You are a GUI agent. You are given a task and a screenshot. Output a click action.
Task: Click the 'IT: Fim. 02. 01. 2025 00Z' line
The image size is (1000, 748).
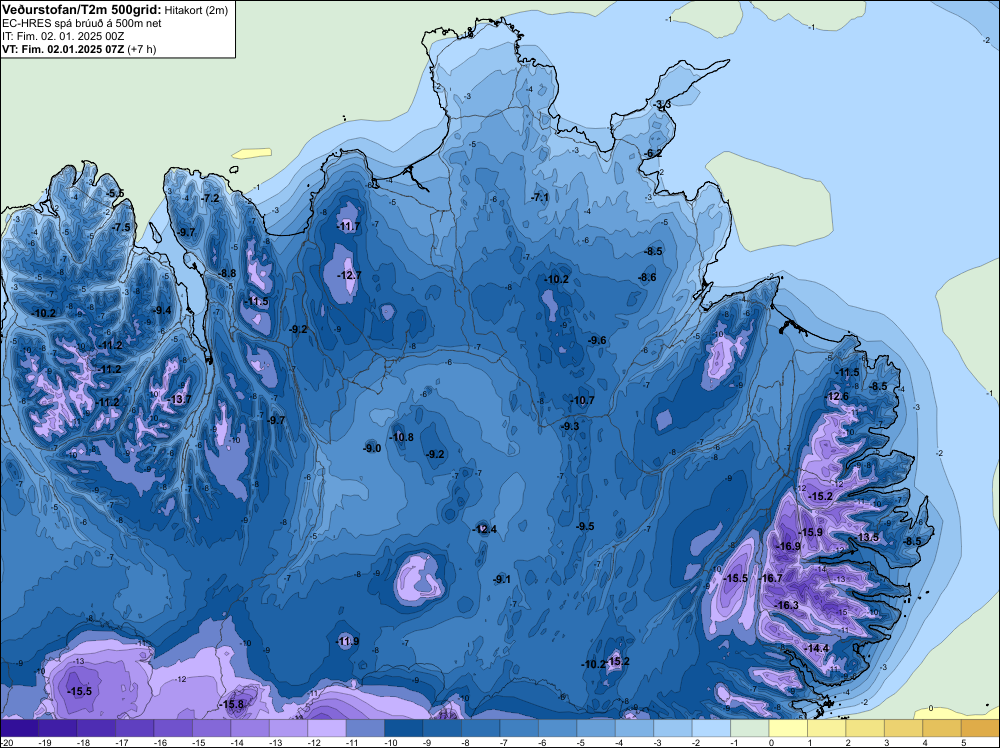(63, 36)
